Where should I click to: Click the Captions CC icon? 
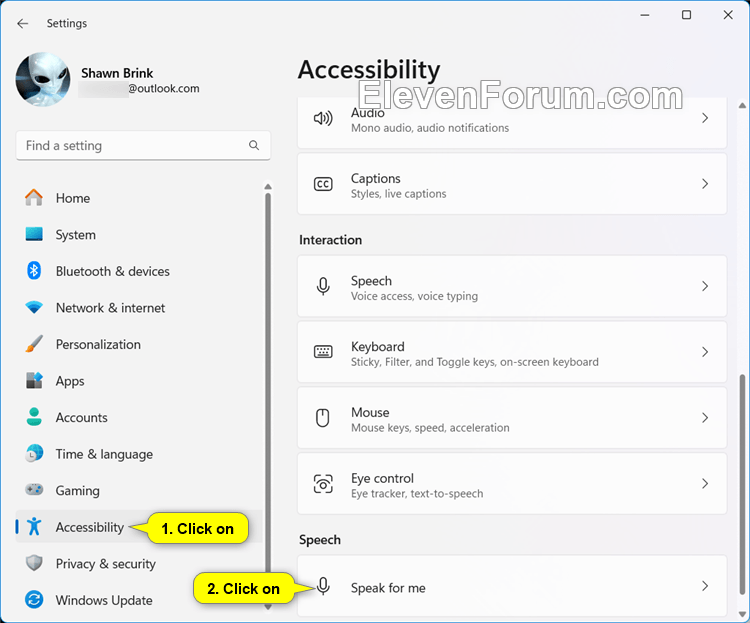point(323,184)
